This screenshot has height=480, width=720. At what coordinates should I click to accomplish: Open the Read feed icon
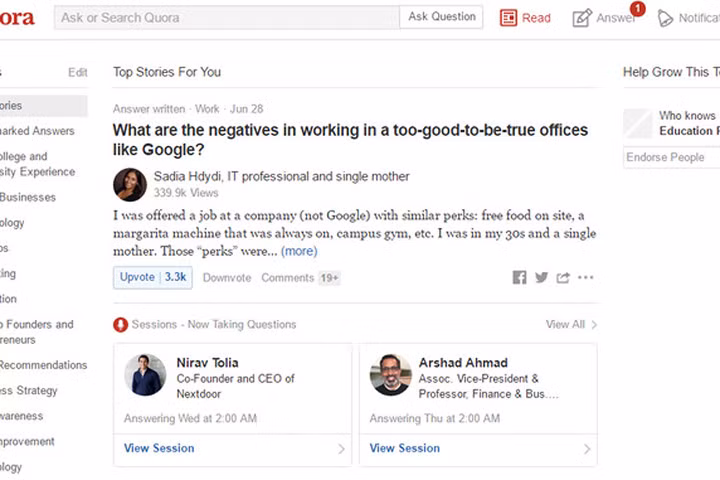(508, 18)
